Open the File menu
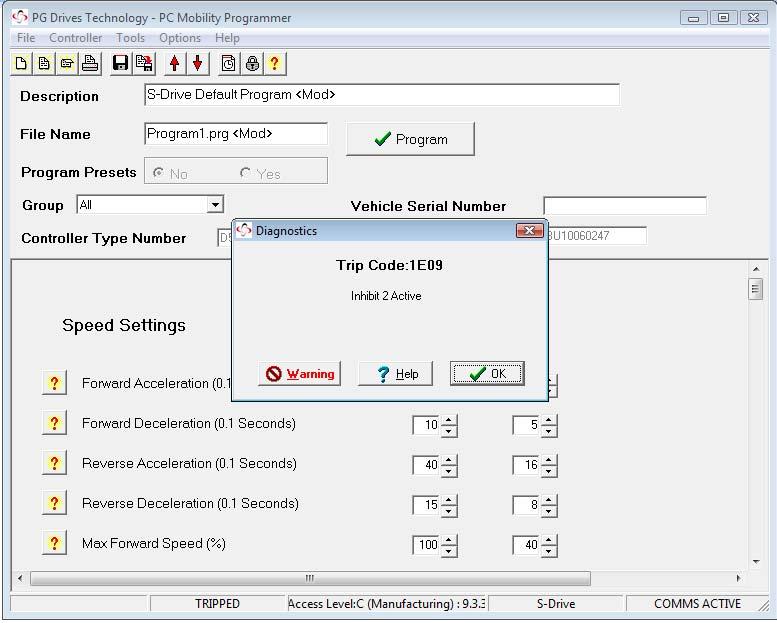The width and height of the screenshot is (777, 623). click(x=26, y=38)
